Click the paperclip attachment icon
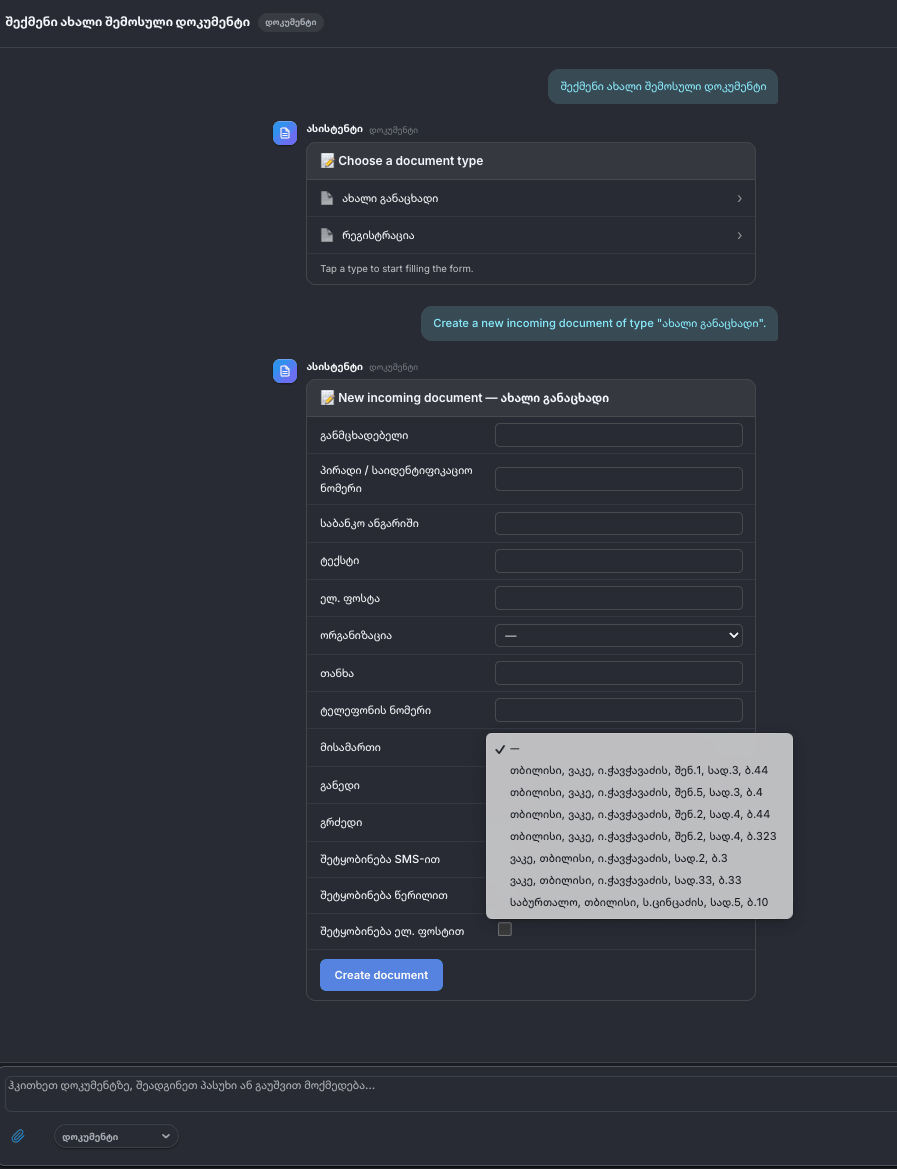 (18, 1136)
